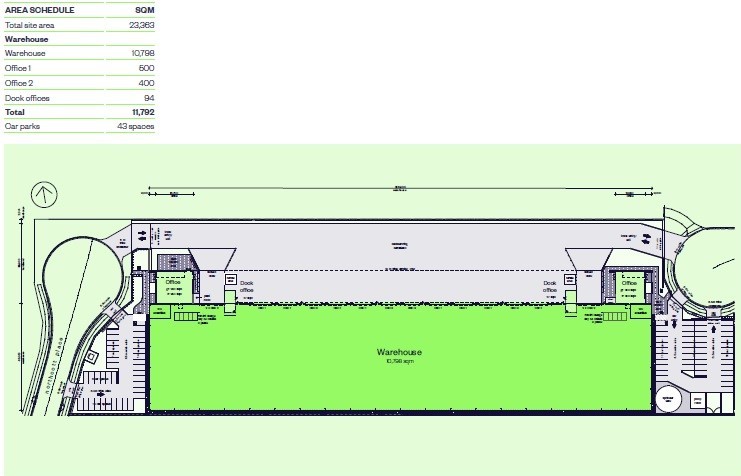The image size is (741, 476).
Task: Select the Dock offices row
Action: pos(79,98)
